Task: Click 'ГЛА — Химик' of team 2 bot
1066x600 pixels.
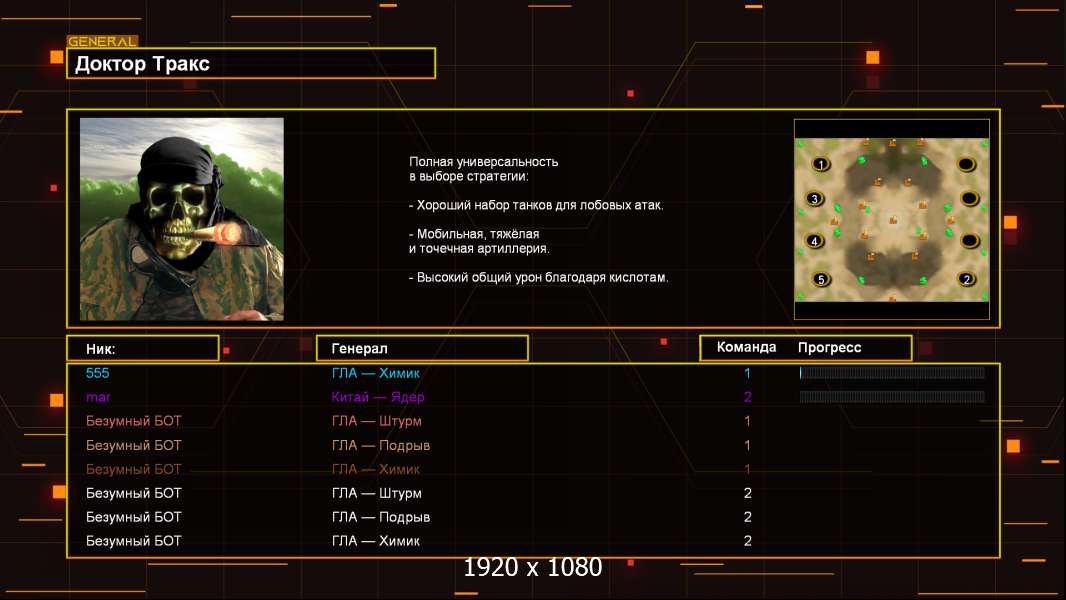Action: (x=375, y=541)
